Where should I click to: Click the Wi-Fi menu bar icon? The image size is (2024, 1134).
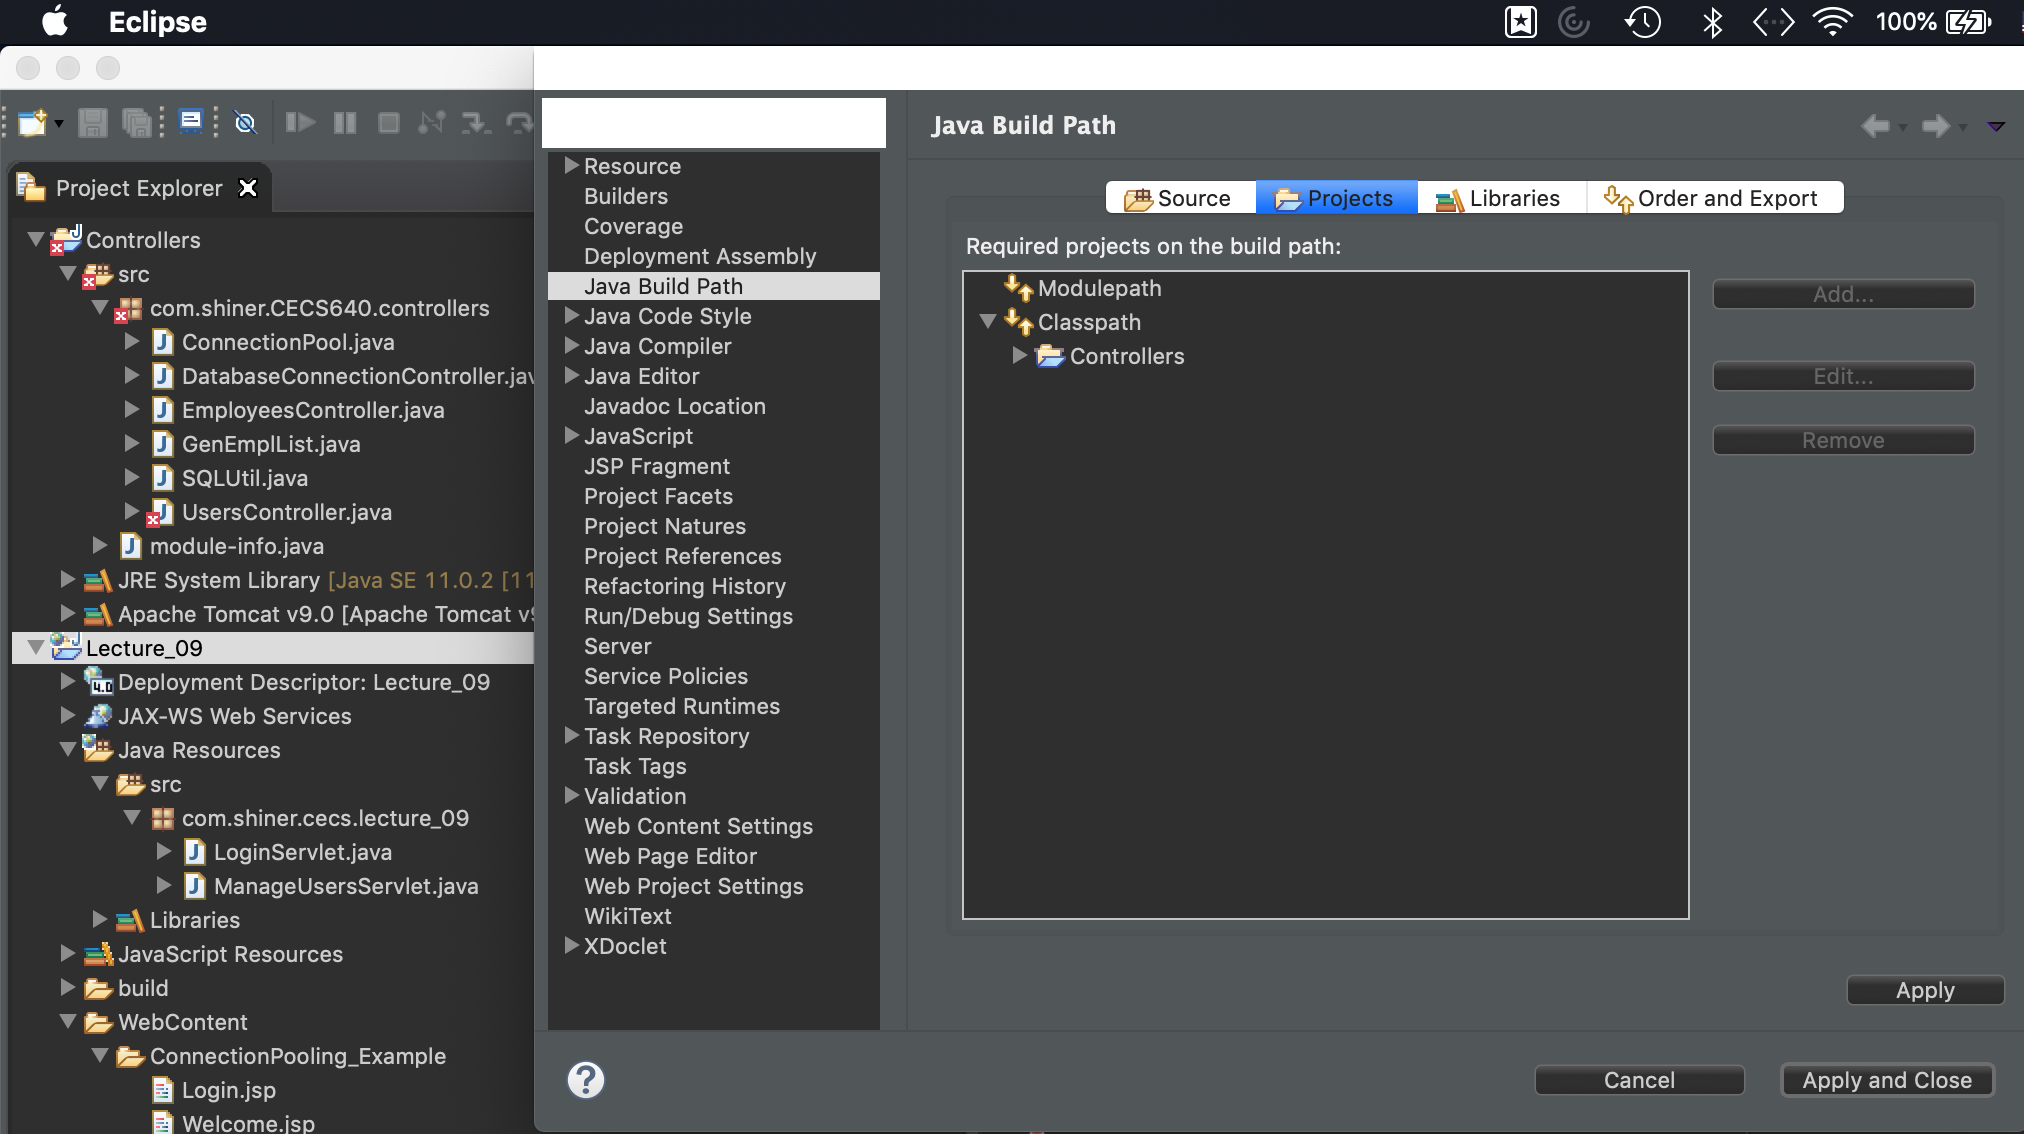pos(1832,22)
